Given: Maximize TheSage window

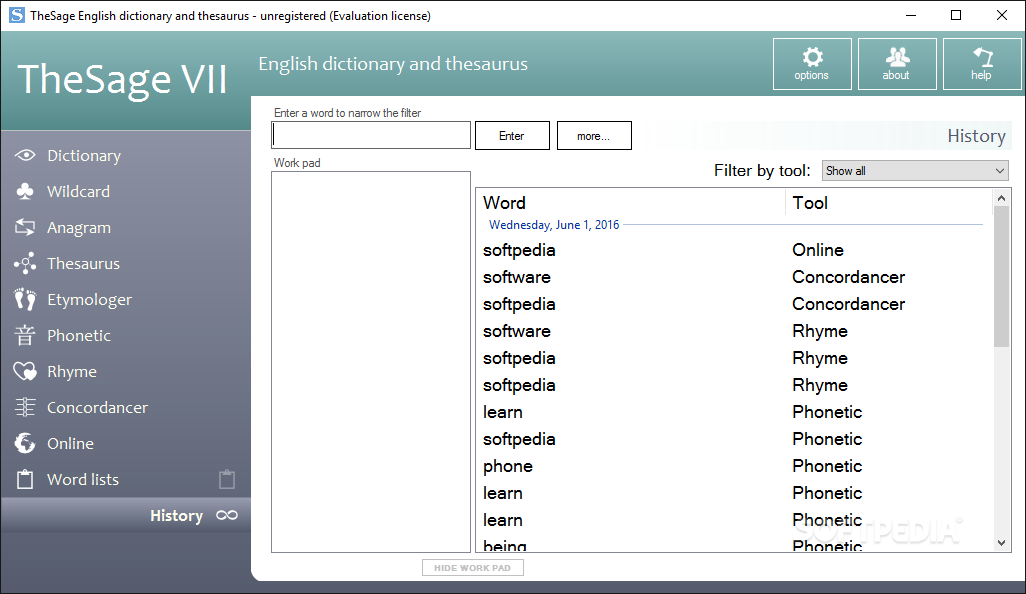Looking at the screenshot, I should click(956, 15).
